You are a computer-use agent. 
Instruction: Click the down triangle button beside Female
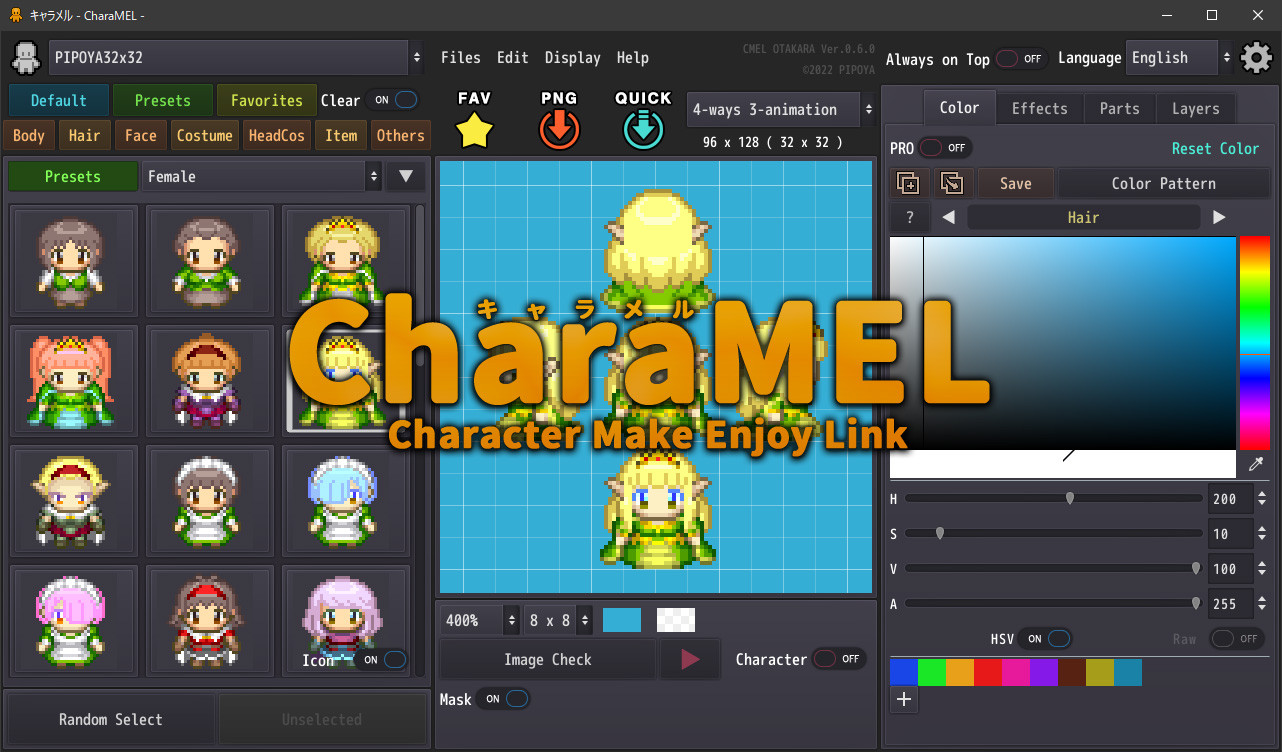405,177
